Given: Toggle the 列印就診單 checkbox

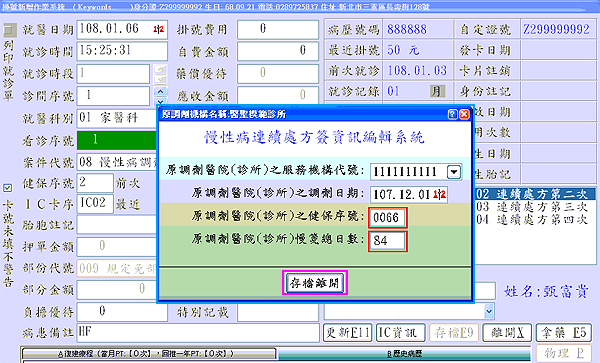Looking at the screenshot, I should tap(10, 30).
